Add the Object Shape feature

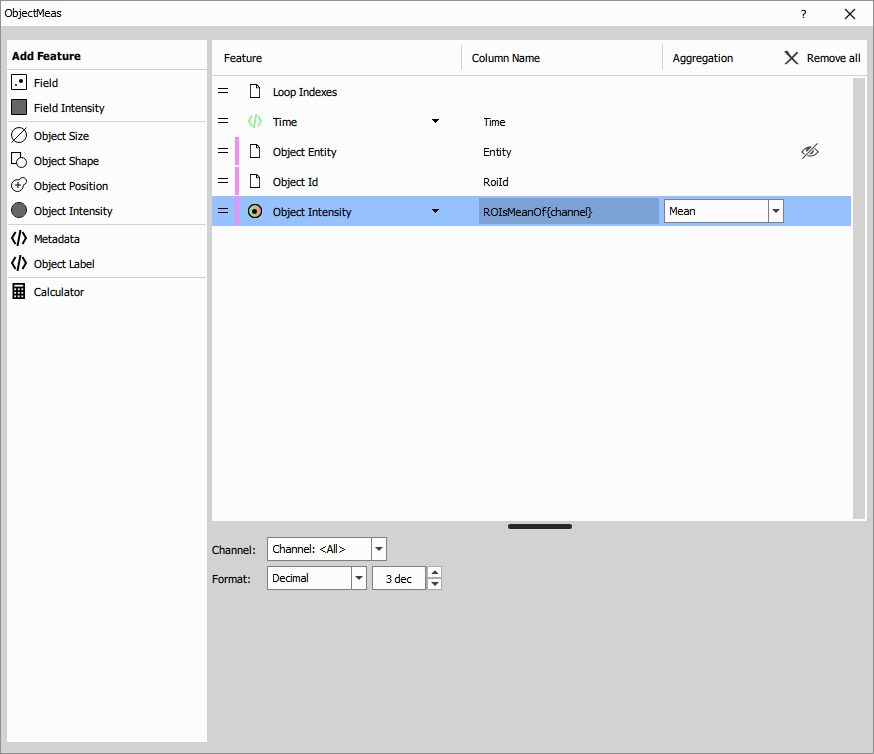pyautogui.click(x=66, y=161)
